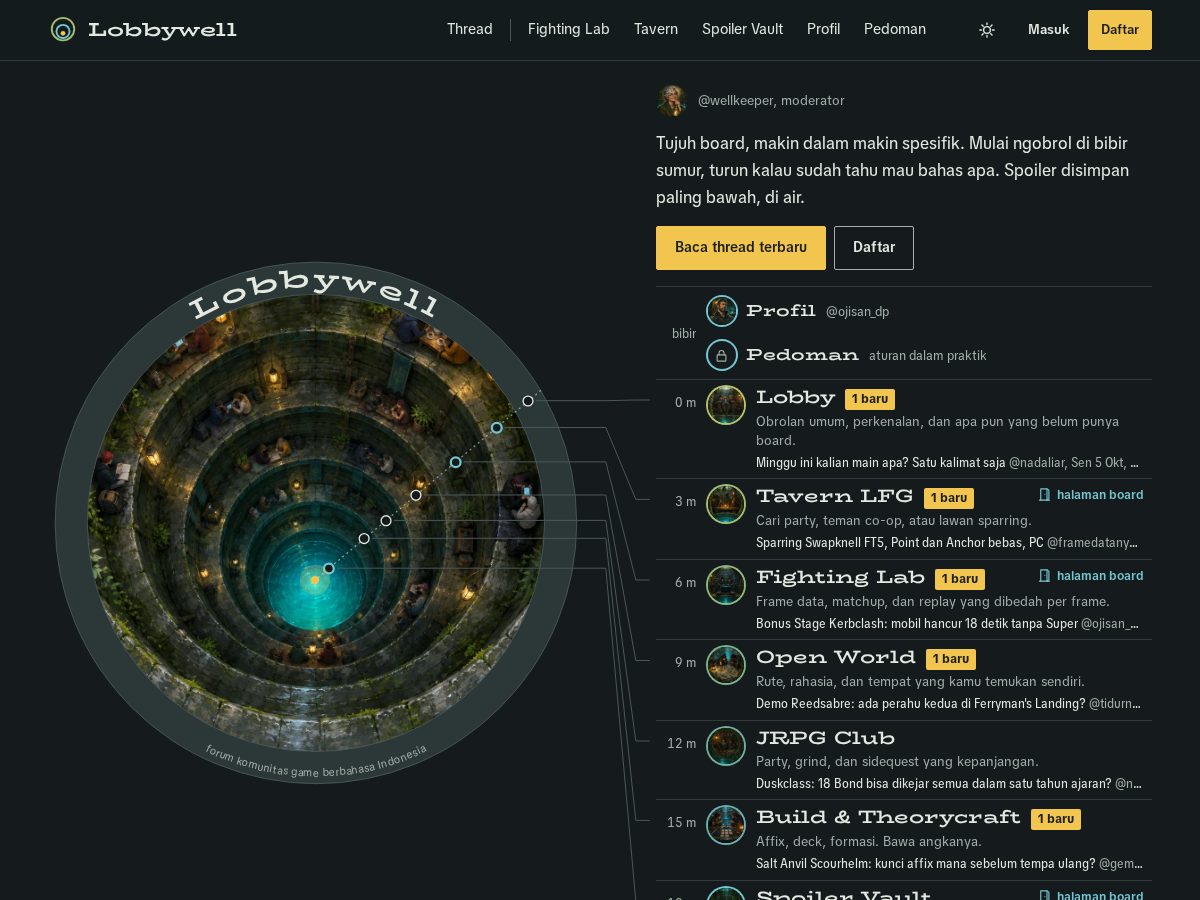This screenshot has height=900, width=1200.
Task: Click the Lobbywell ring logo icon
Action: pos(63,30)
